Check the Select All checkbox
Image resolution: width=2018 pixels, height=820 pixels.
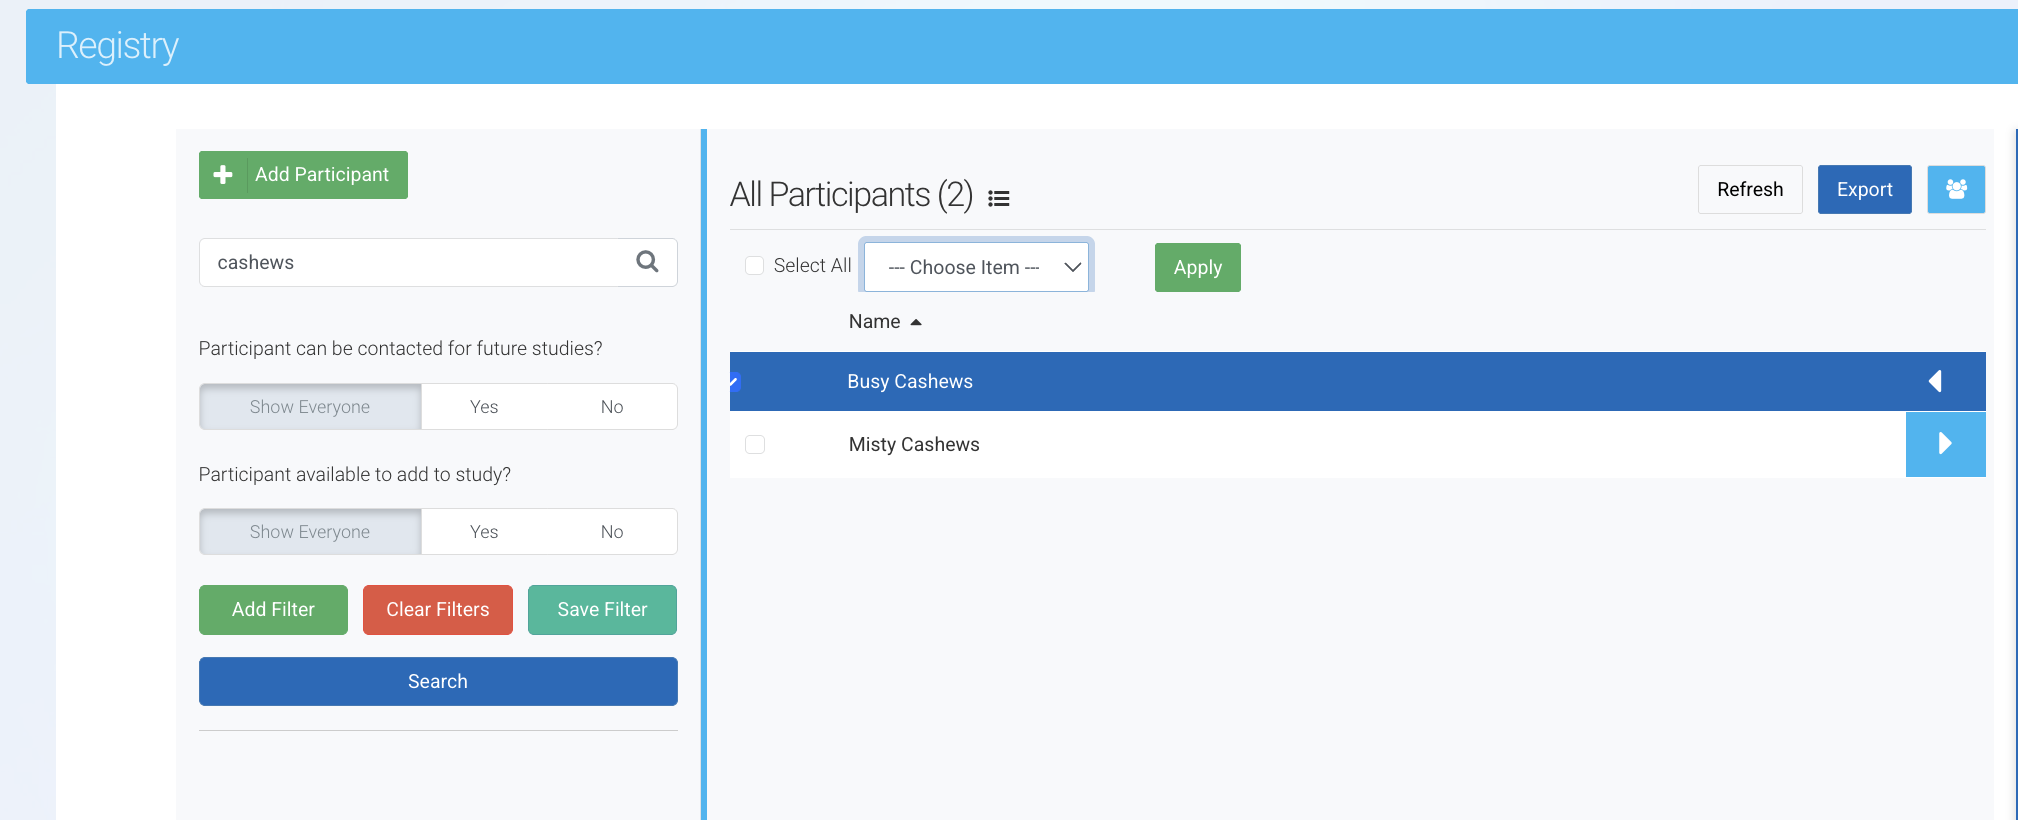pyautogui.click(x=755, y=265)
